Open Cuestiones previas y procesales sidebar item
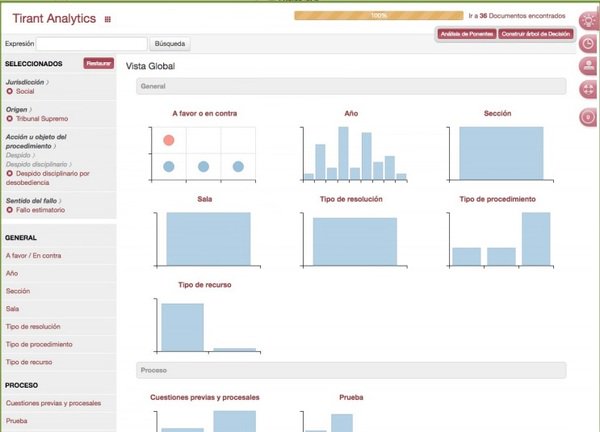Screen dimensions: 600x432 point(54,403)
